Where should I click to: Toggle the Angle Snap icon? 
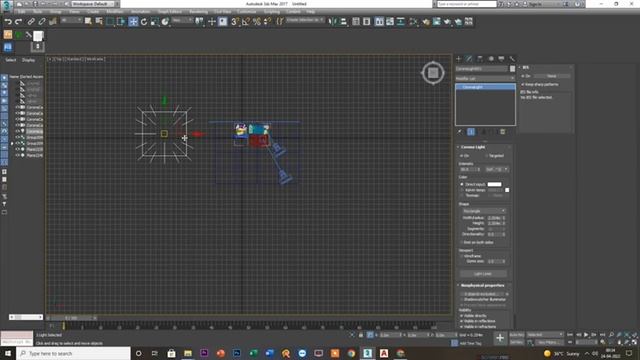tap(246, 22)
